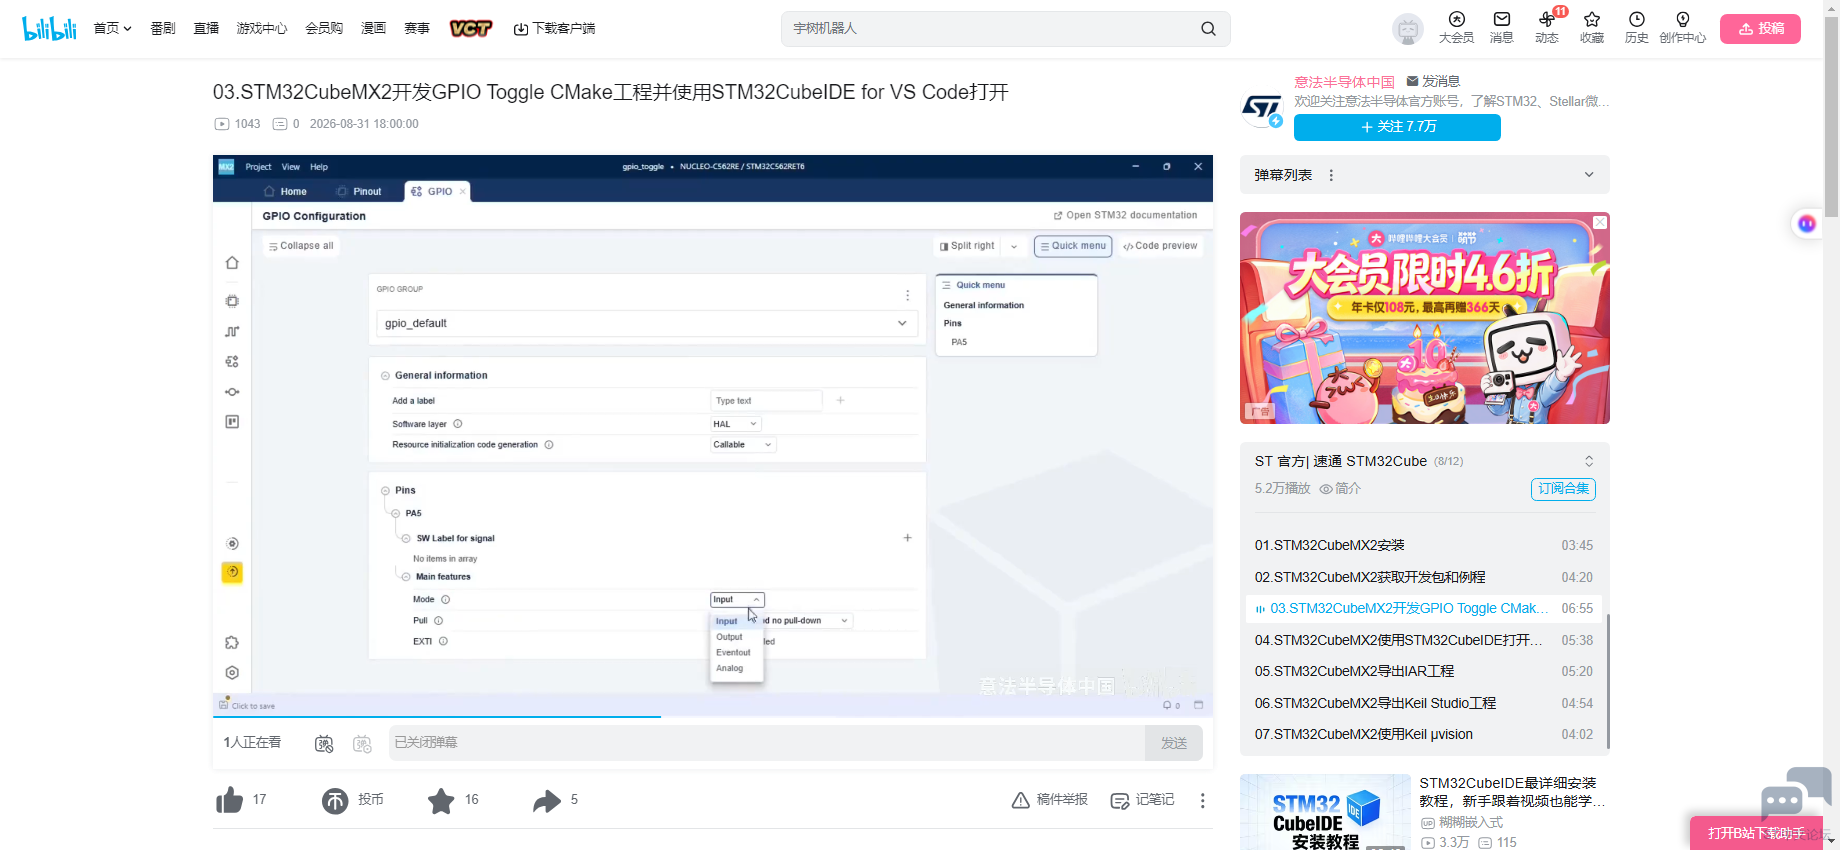Open the 创作中心 icon

pos(1682,28)
